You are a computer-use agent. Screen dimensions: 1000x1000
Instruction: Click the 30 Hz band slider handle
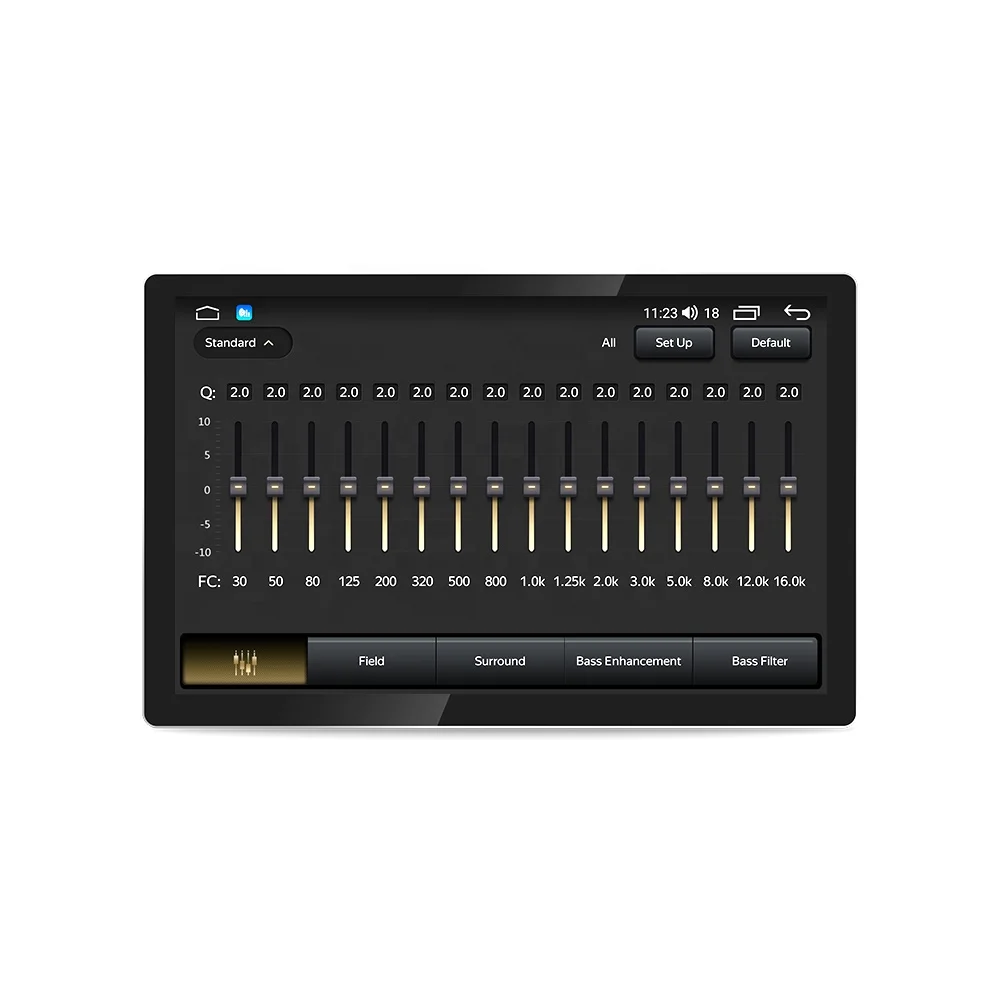[238, 487]
